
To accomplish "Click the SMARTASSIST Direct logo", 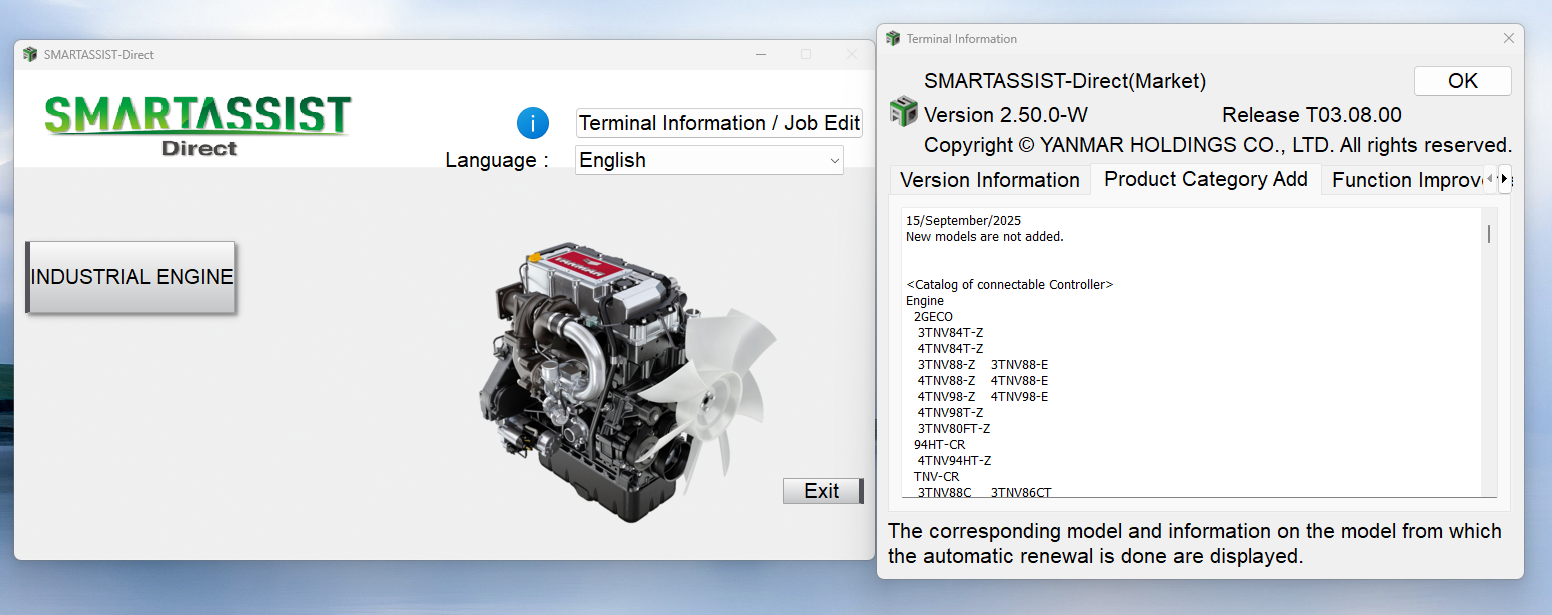I will click(x=197, y=122).
